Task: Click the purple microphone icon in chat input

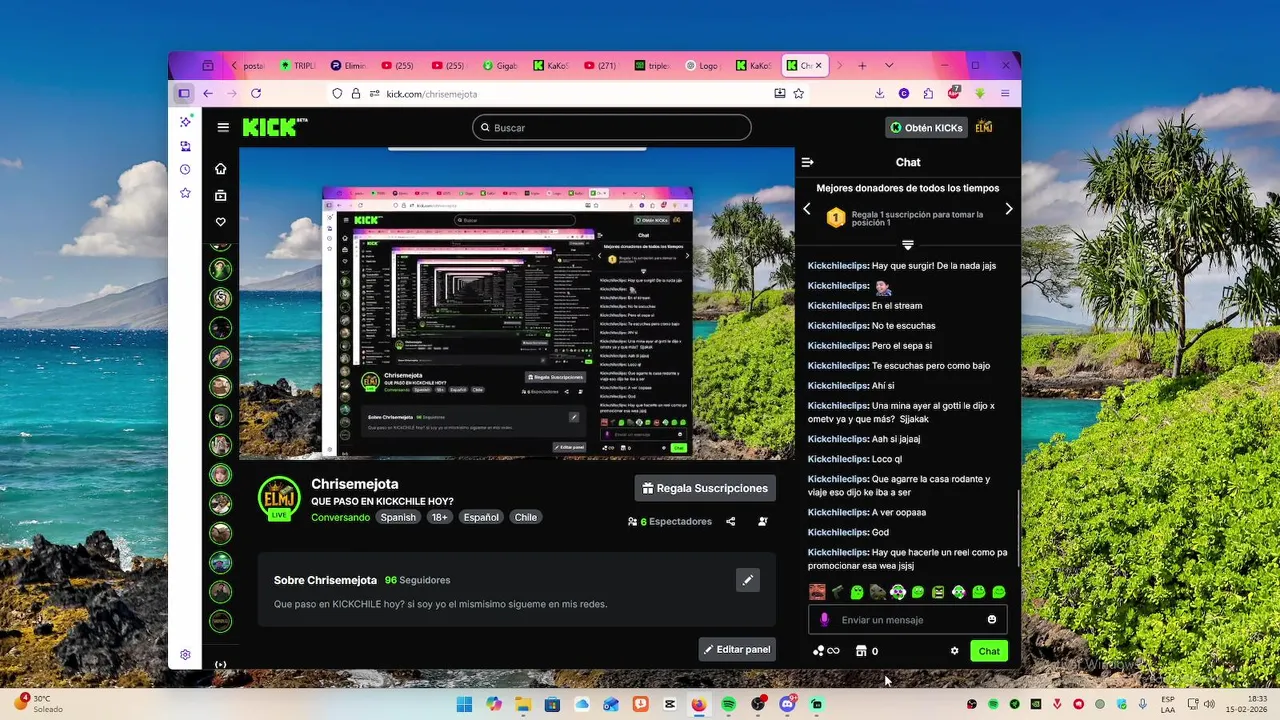Action: [x=825, y=619]
